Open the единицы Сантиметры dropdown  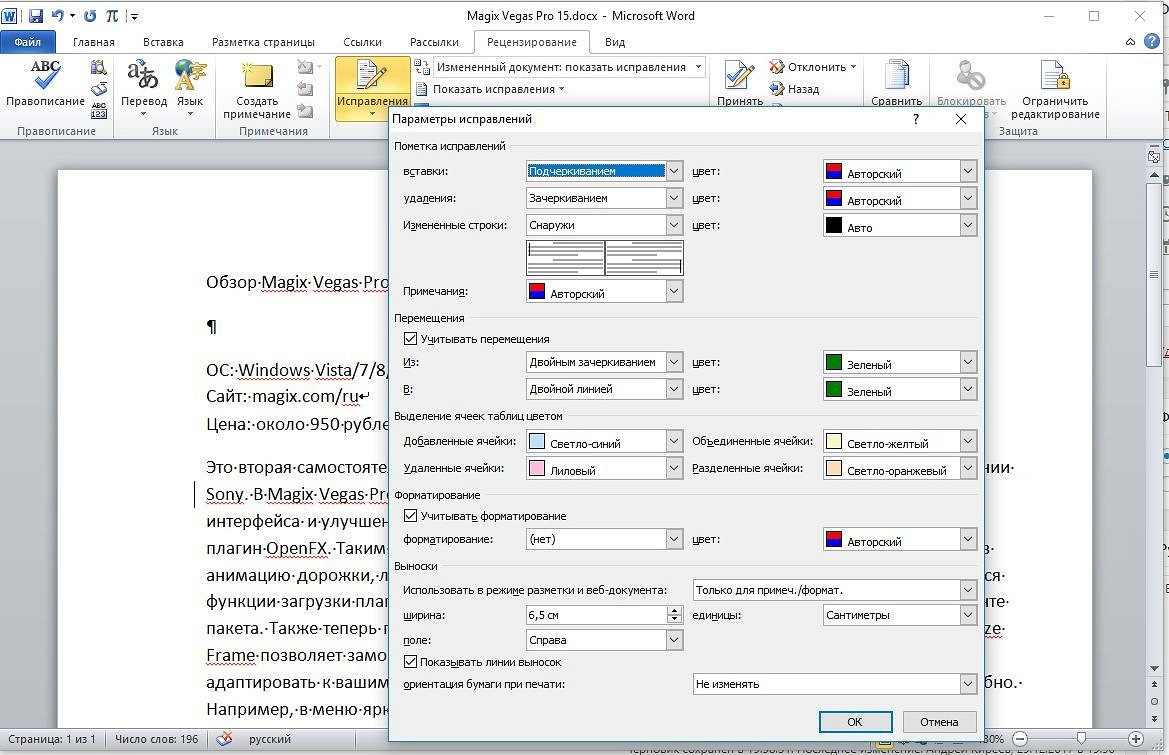(899, 615)
